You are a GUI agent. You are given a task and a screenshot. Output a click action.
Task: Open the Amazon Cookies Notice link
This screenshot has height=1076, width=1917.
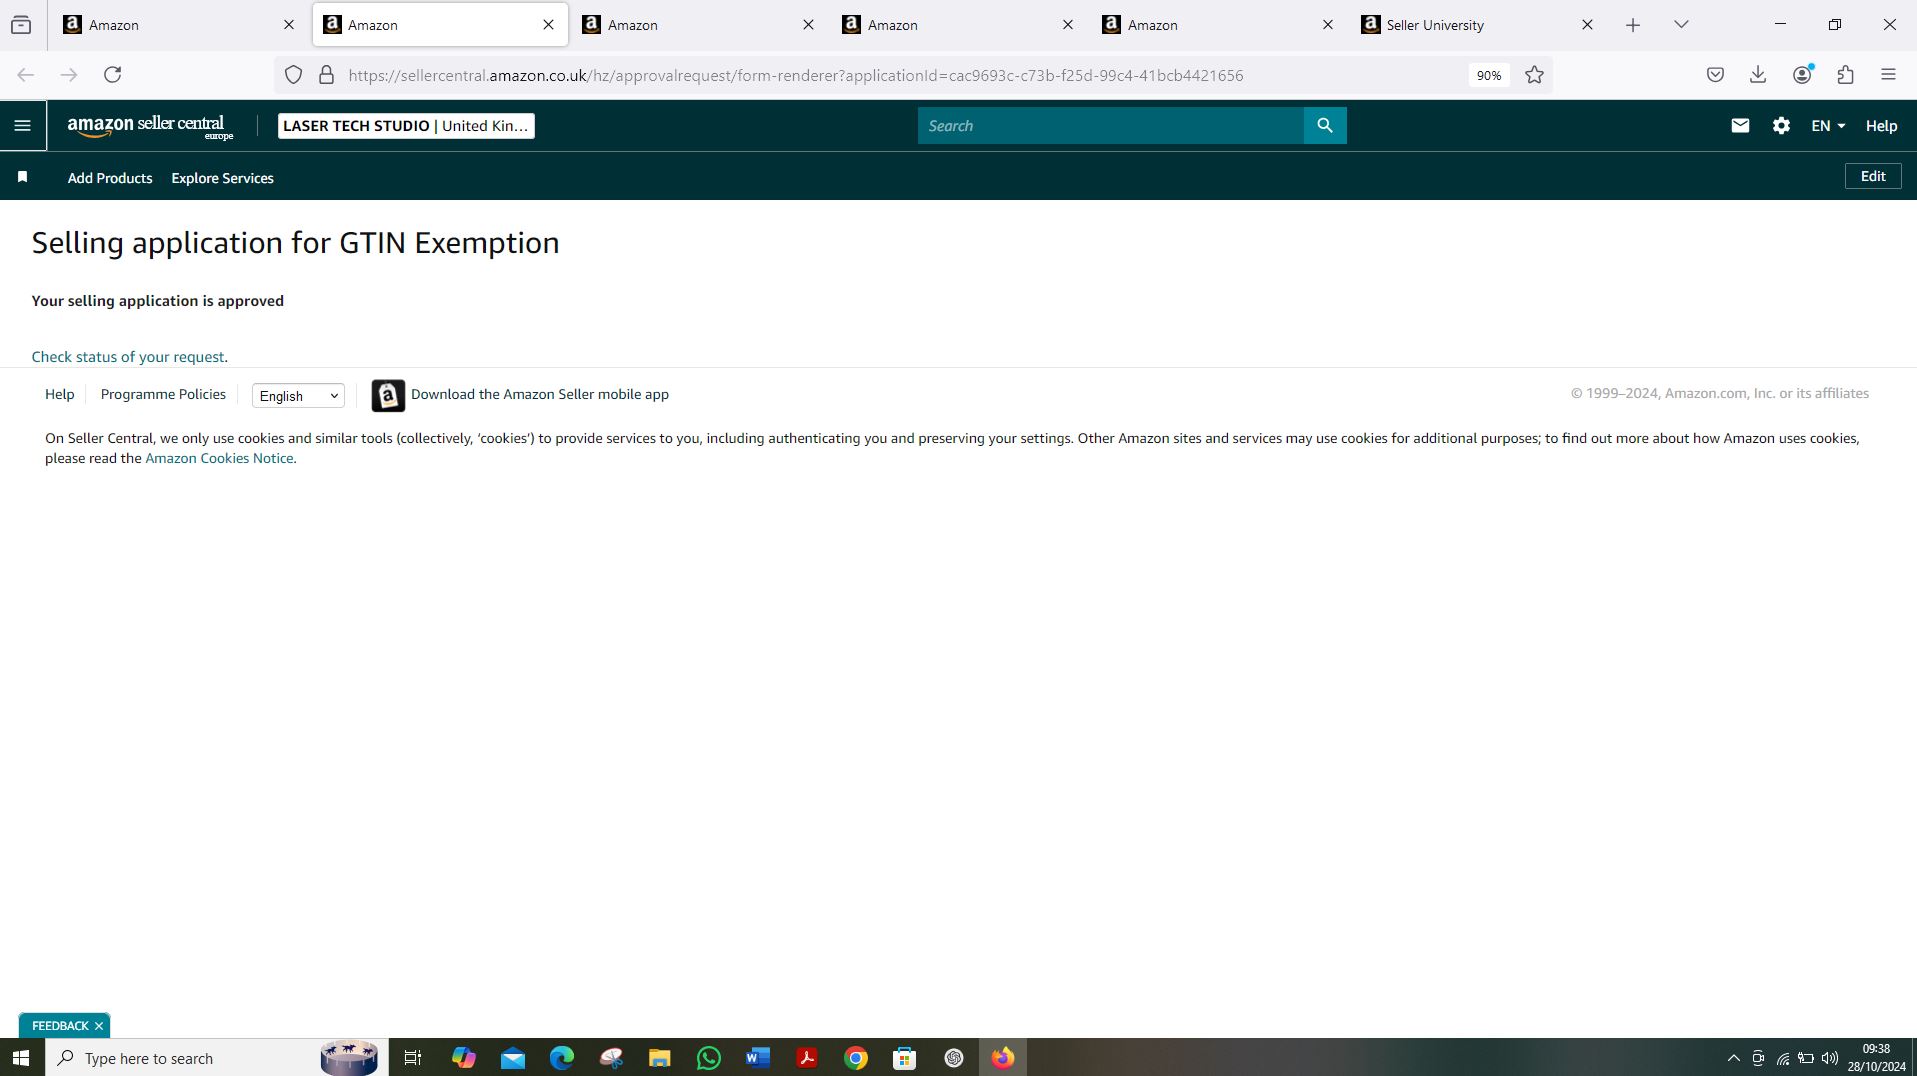pyautogui.click(x=219, y=458)
